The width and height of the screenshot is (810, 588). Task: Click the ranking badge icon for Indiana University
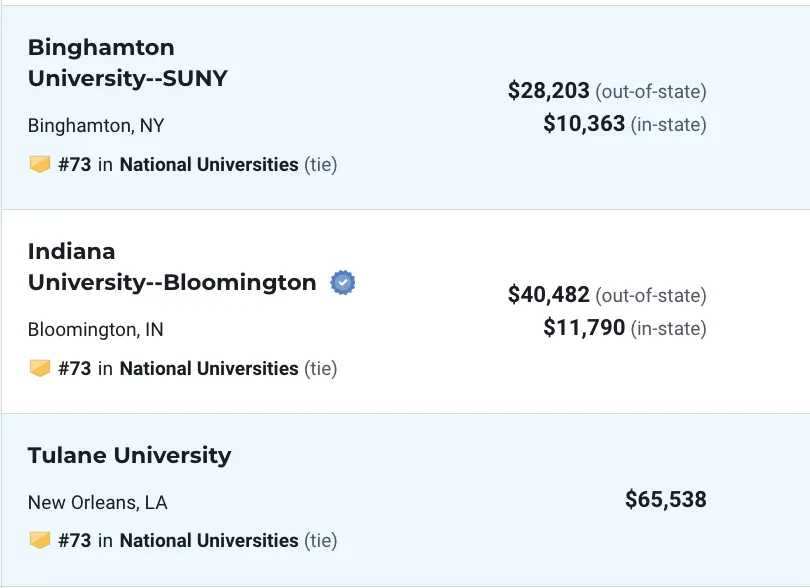point(39,368)
